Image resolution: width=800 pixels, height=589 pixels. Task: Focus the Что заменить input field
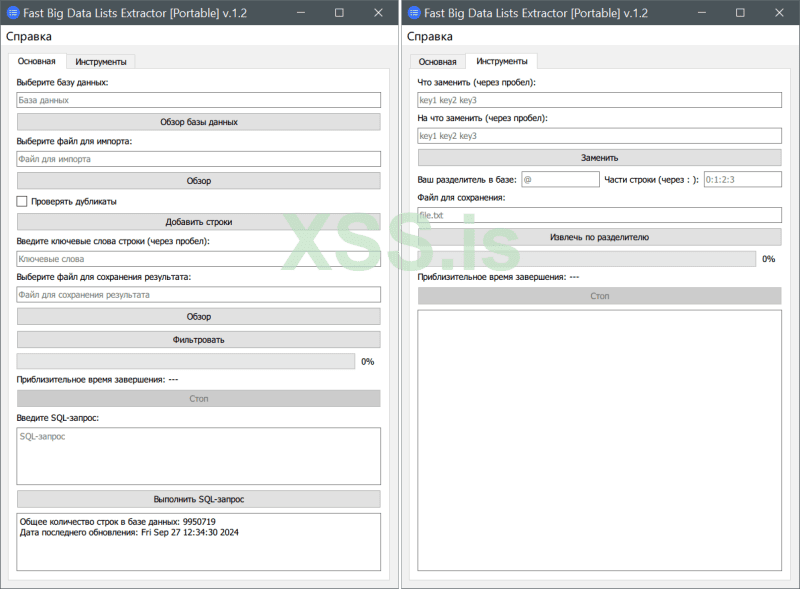(x=599, y=100)
